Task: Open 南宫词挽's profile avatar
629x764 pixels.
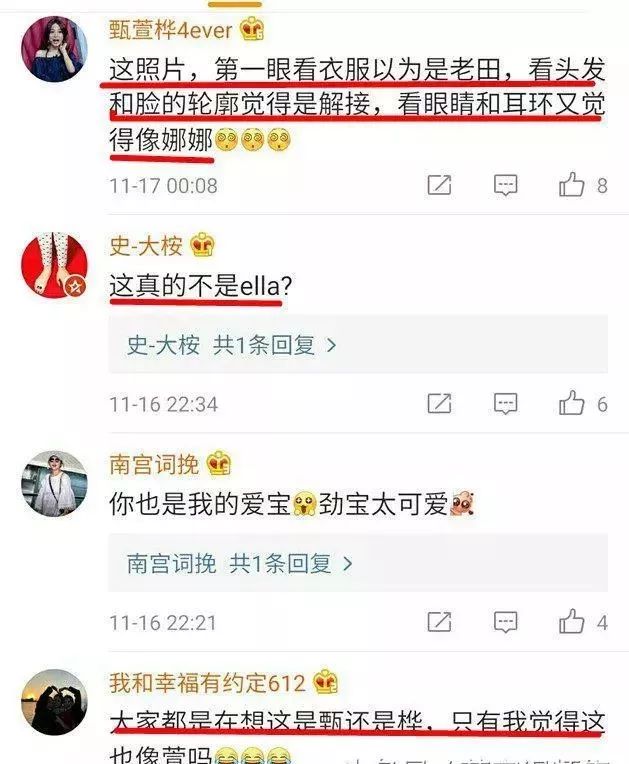Action: coord(54,483)
